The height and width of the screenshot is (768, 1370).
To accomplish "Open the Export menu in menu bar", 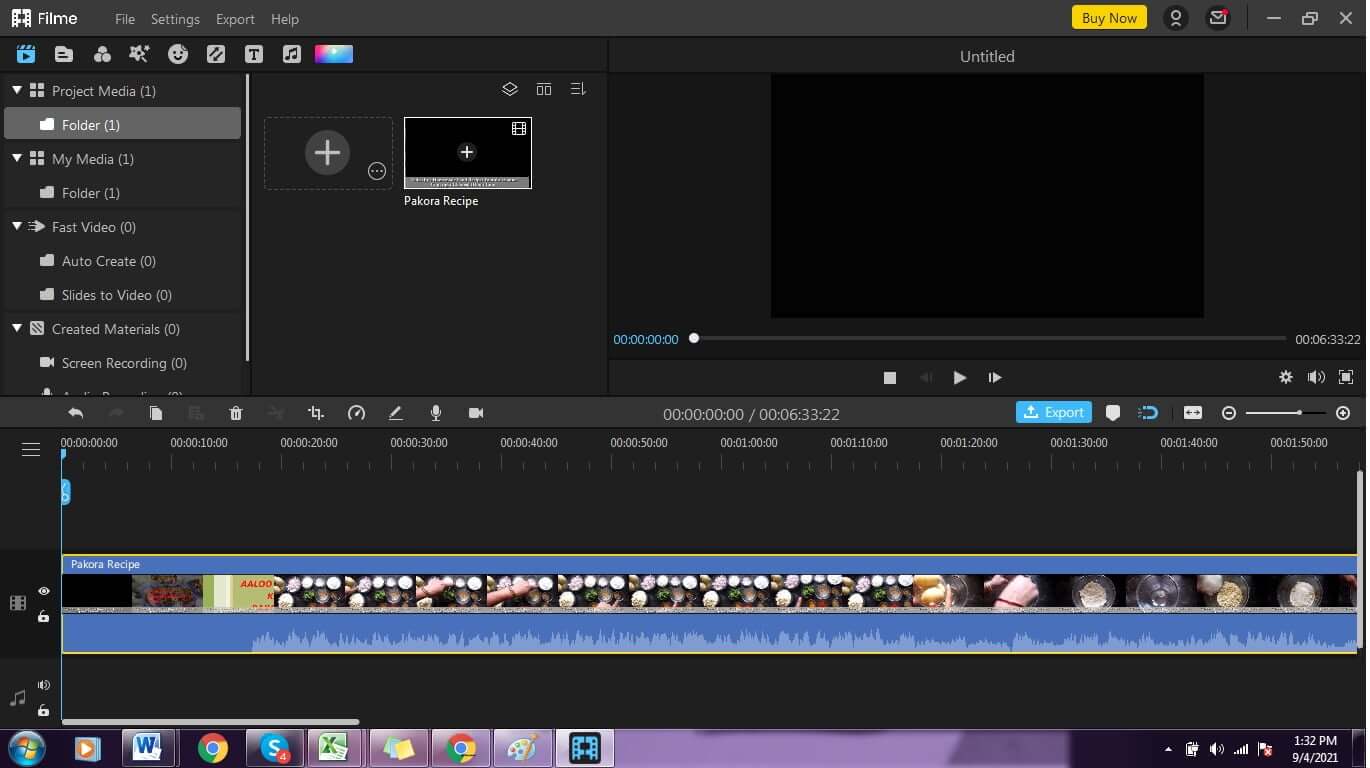I will (235, 19).
